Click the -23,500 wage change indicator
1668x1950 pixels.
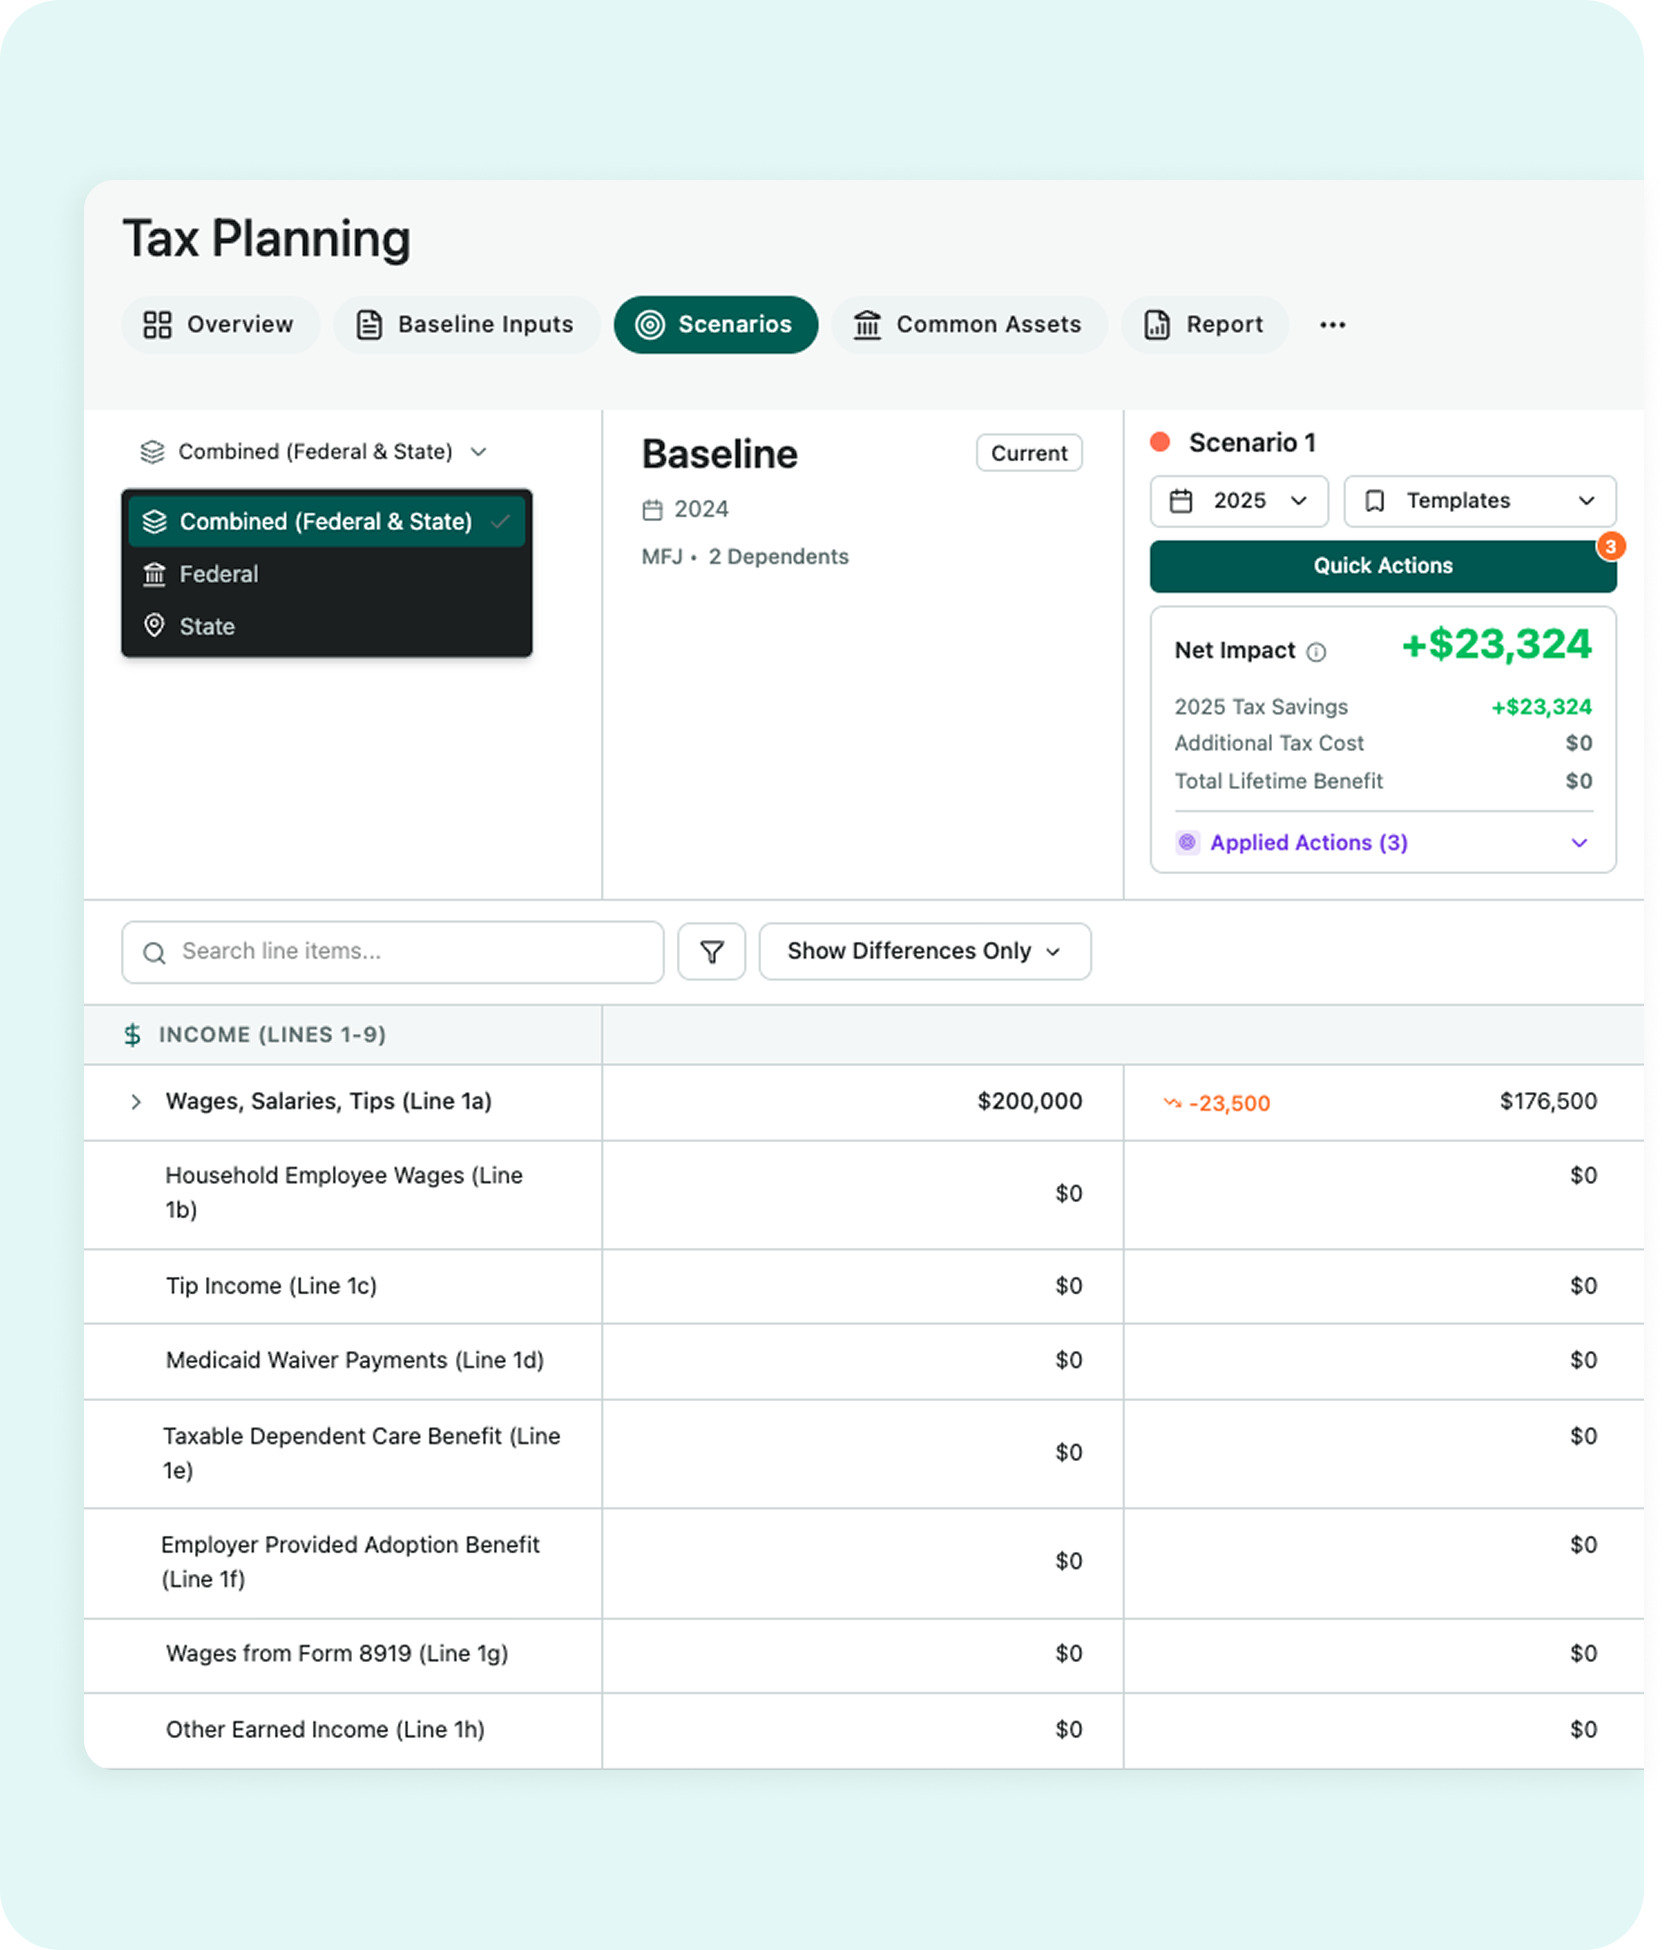tap(1217, 1103)
